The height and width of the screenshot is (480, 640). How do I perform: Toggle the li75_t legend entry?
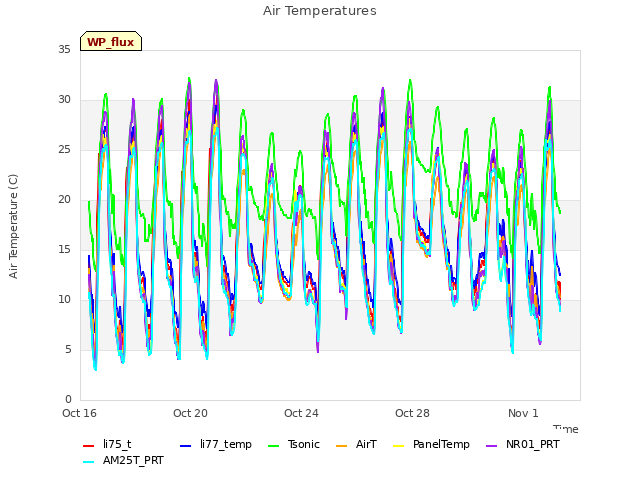(107, 444)
